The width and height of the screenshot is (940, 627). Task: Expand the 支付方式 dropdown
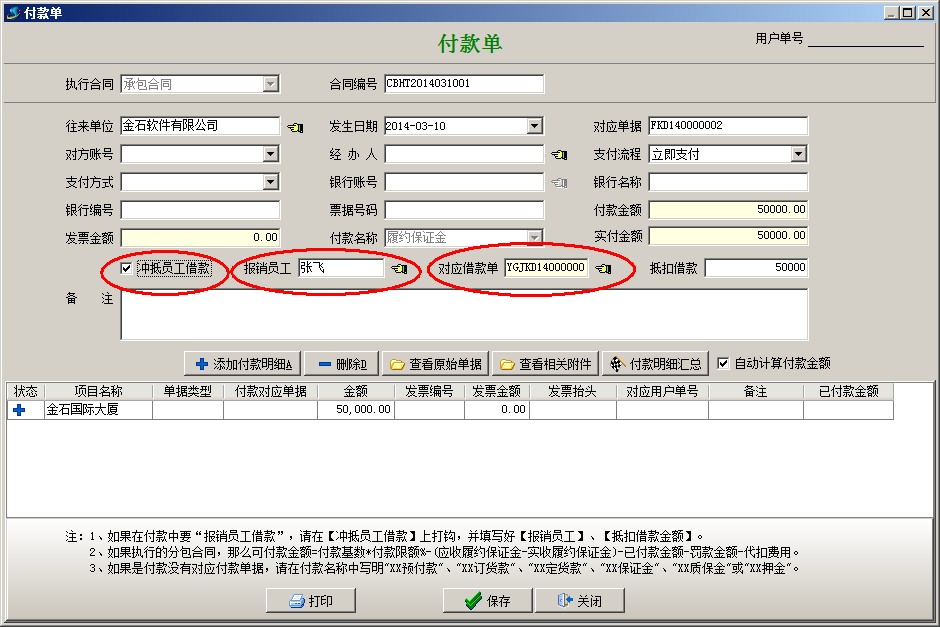coord(270,182)
